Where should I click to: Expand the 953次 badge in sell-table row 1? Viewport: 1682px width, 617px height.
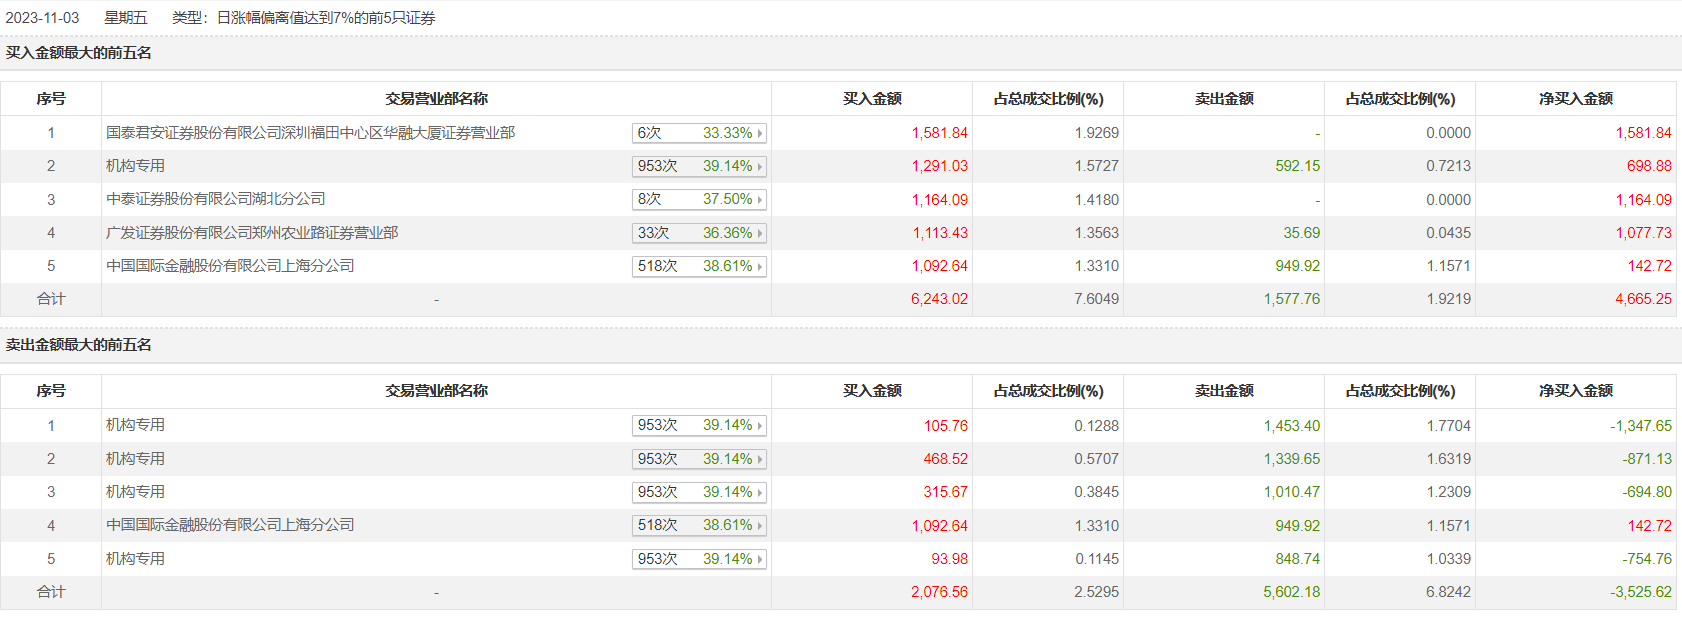pyautogui.click(x=760, y=426)
